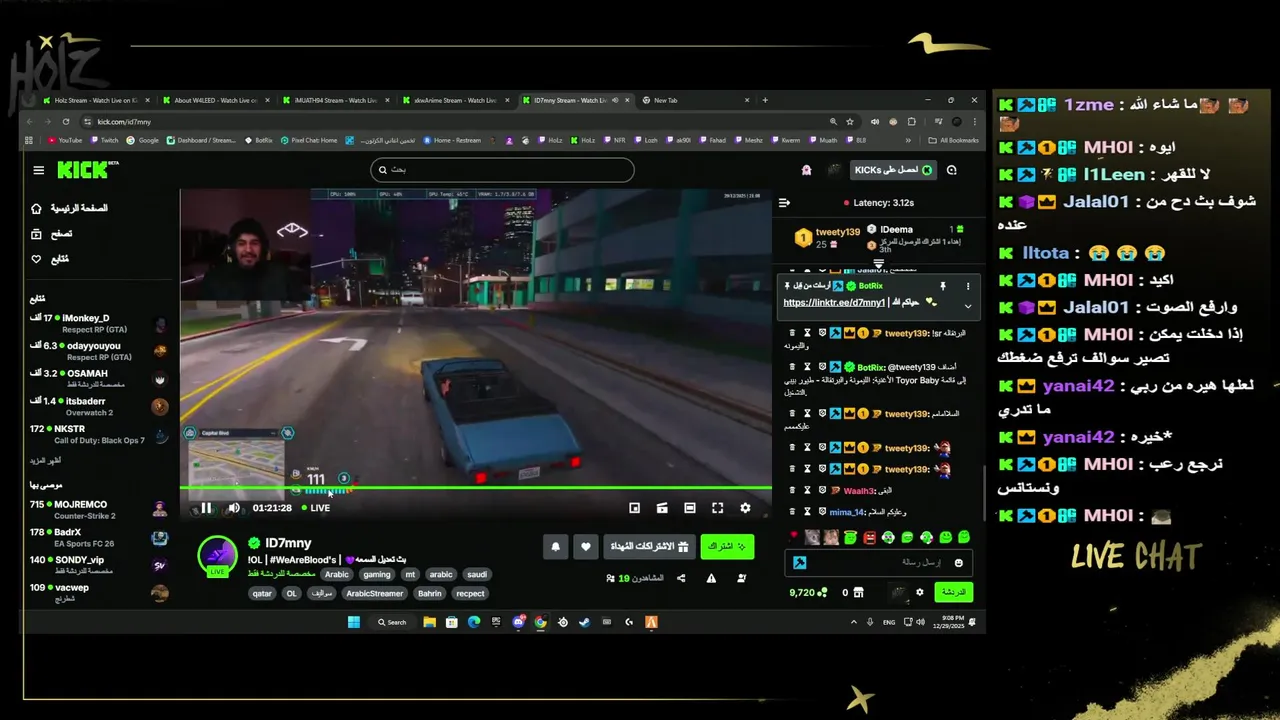
Task: Open NKSTR channel in sidebar
Action: pyautogui.click(x=99, y=434)
